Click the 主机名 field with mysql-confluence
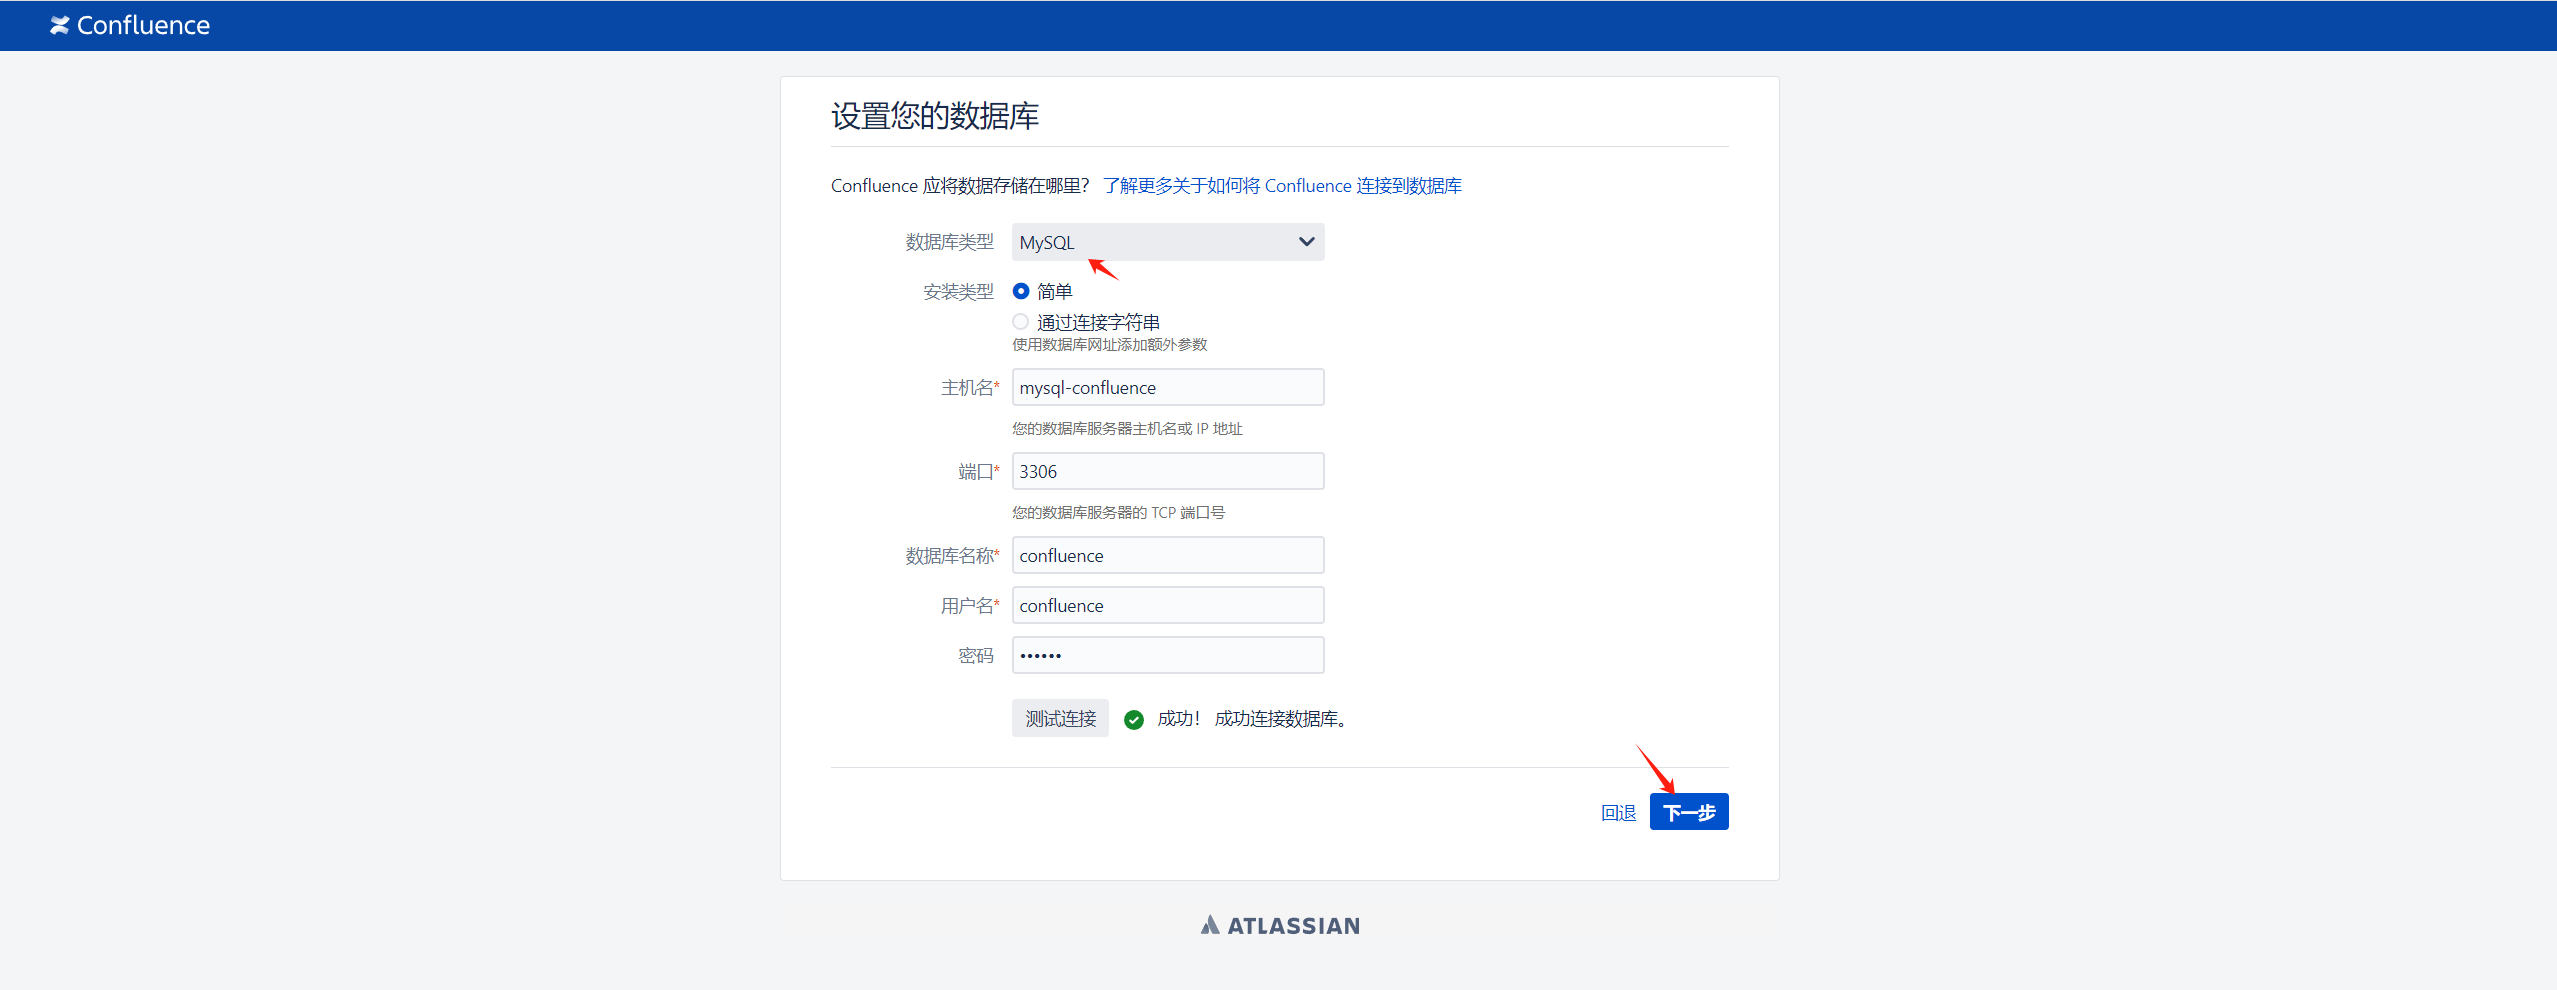Image resolution: width=2557 pixels, height=990 pixels. (1168, 387)
